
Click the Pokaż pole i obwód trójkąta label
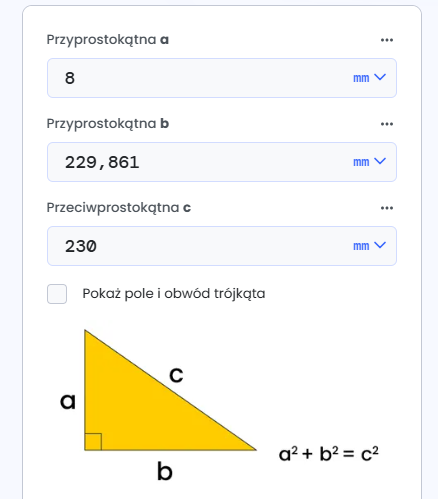pos(174,294)
